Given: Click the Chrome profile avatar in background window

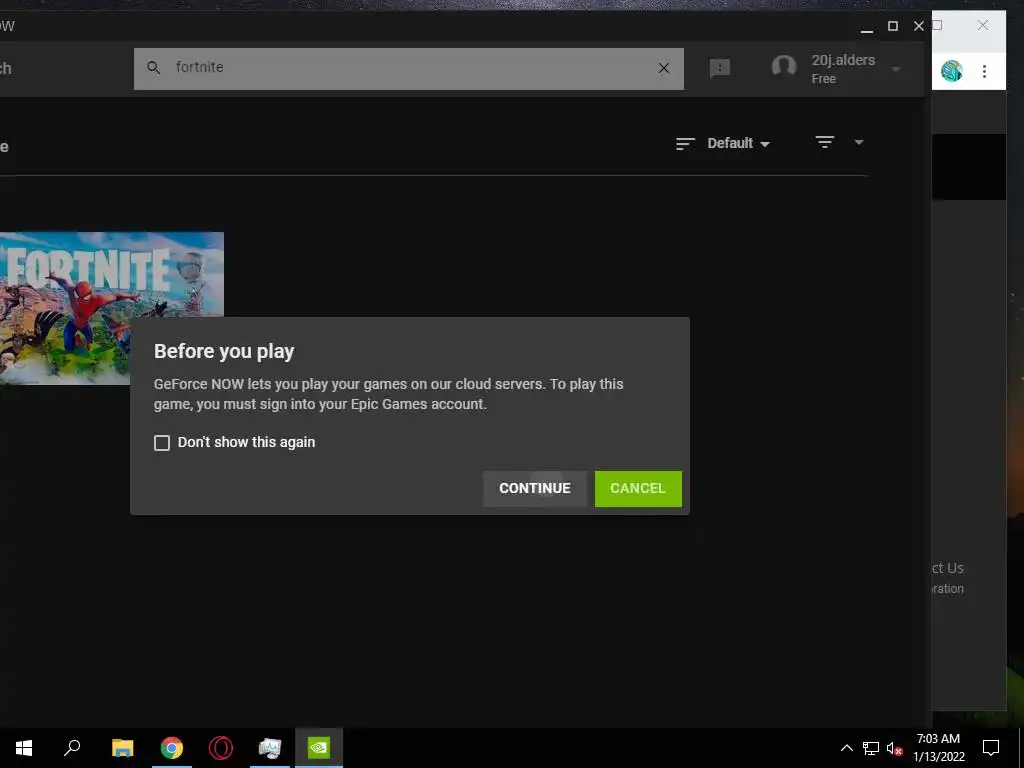Looking at the screenshot, I should point(952,71).
